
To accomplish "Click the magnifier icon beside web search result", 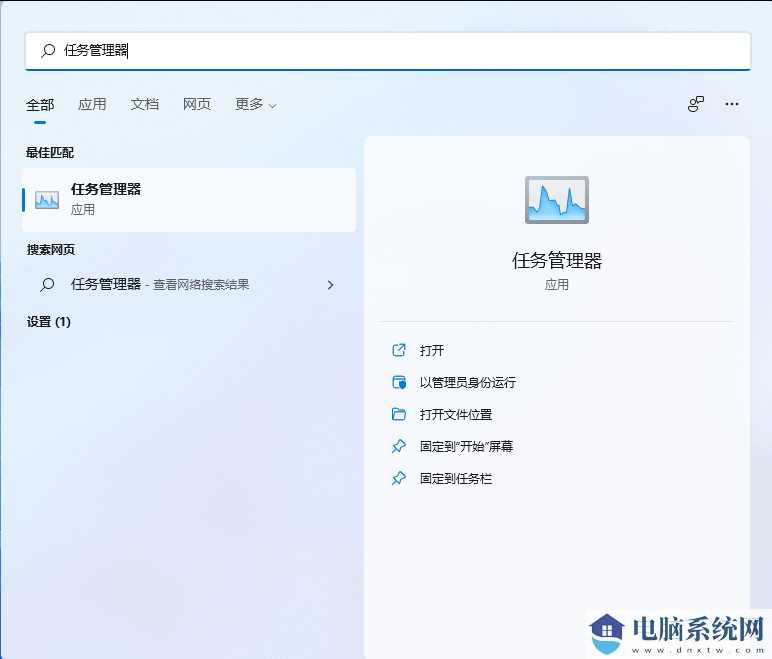I will tap(47, 284).
